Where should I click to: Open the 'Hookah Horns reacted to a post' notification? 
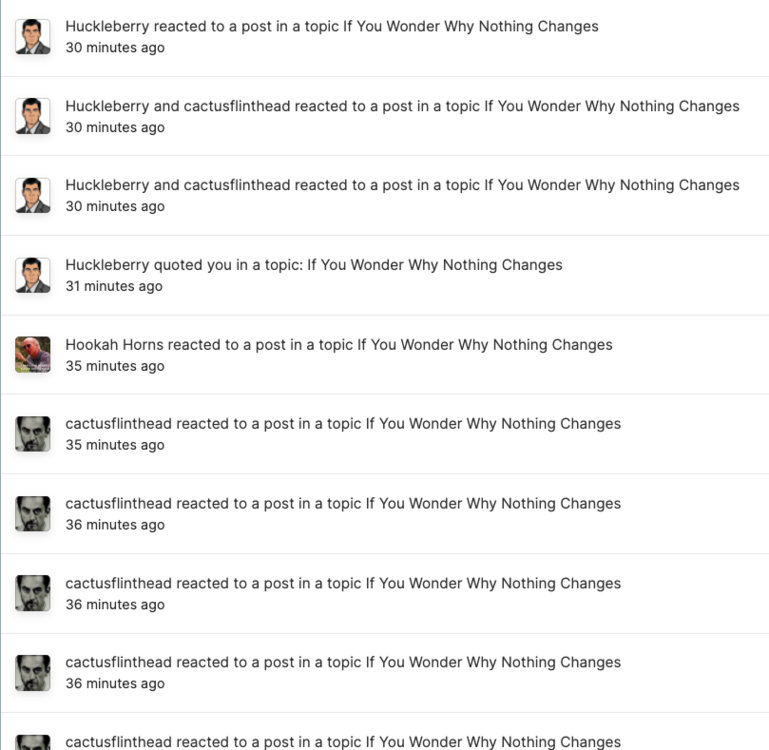click(x=338, y=345)
